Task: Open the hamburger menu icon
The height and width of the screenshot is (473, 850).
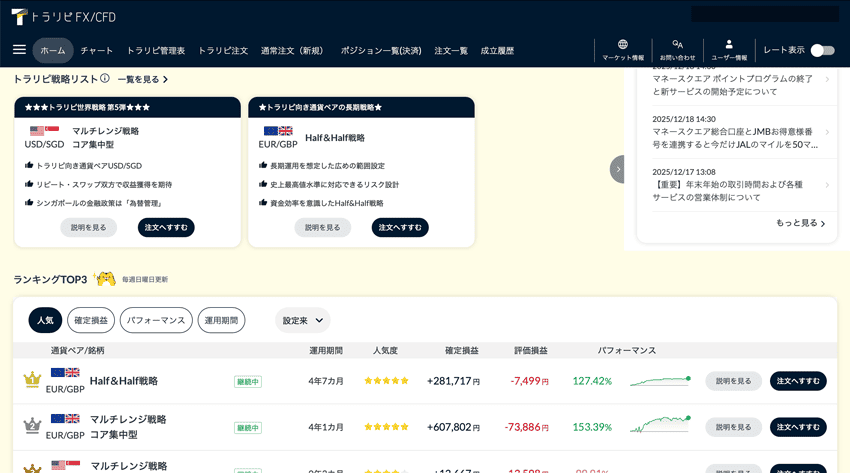Action: [20, 50]
